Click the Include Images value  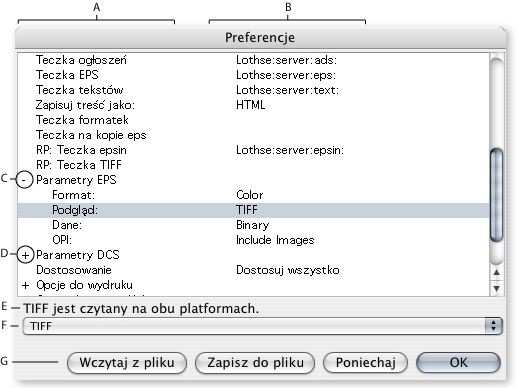pos(275,240)
